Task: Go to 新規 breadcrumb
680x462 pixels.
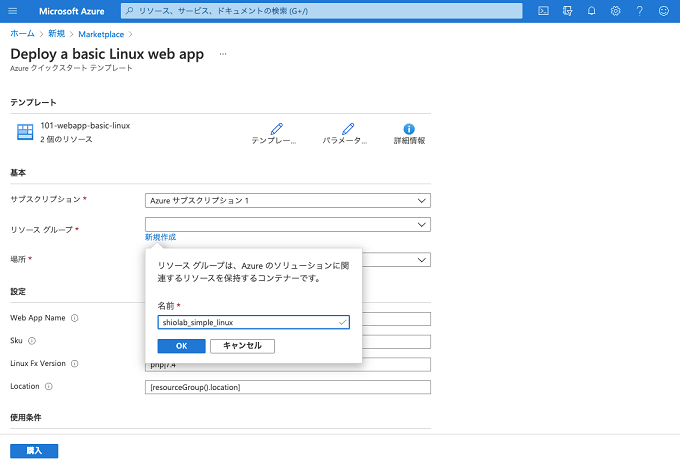Action: point(56,34)
